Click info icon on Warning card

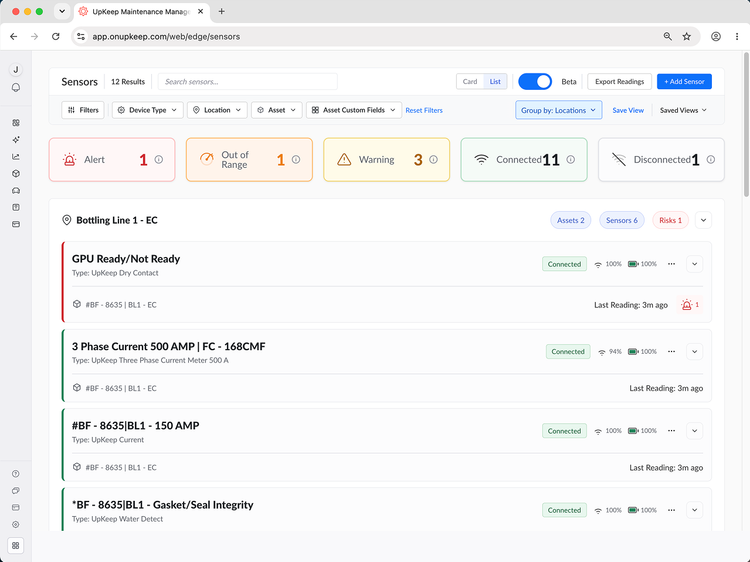coord(433,159)
